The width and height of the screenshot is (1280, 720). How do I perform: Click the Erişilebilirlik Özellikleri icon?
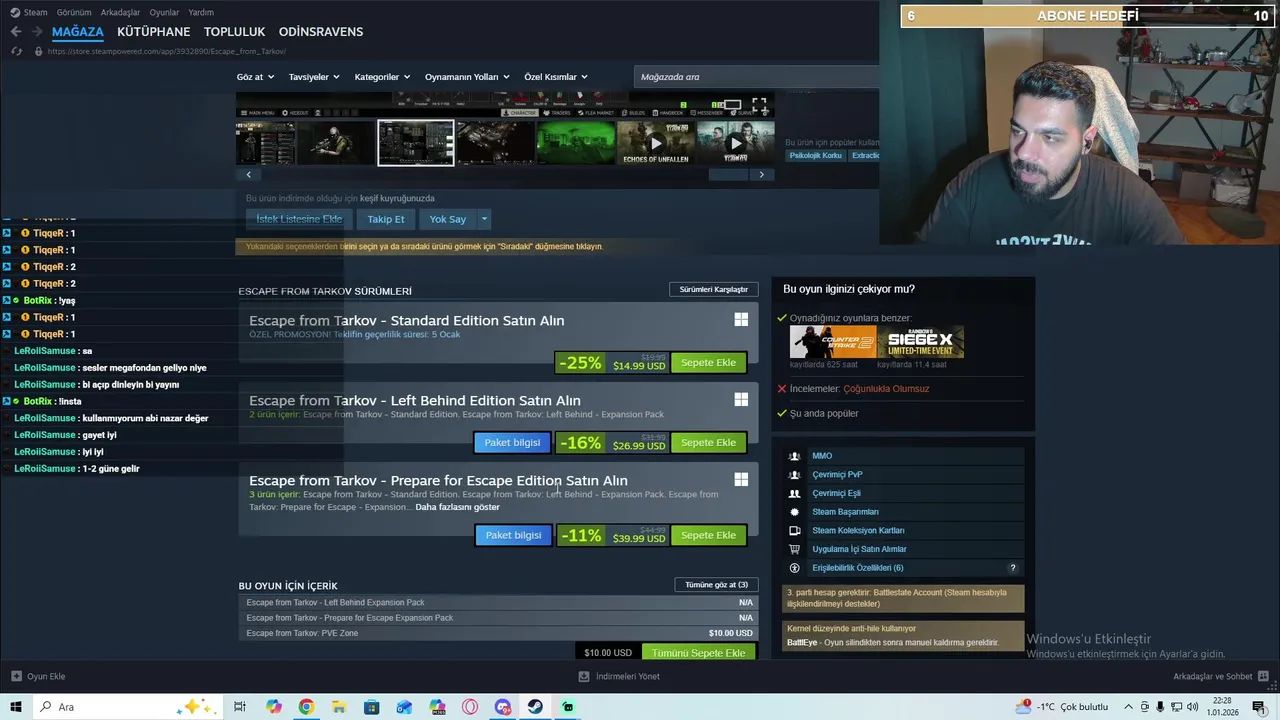(795, 568)
